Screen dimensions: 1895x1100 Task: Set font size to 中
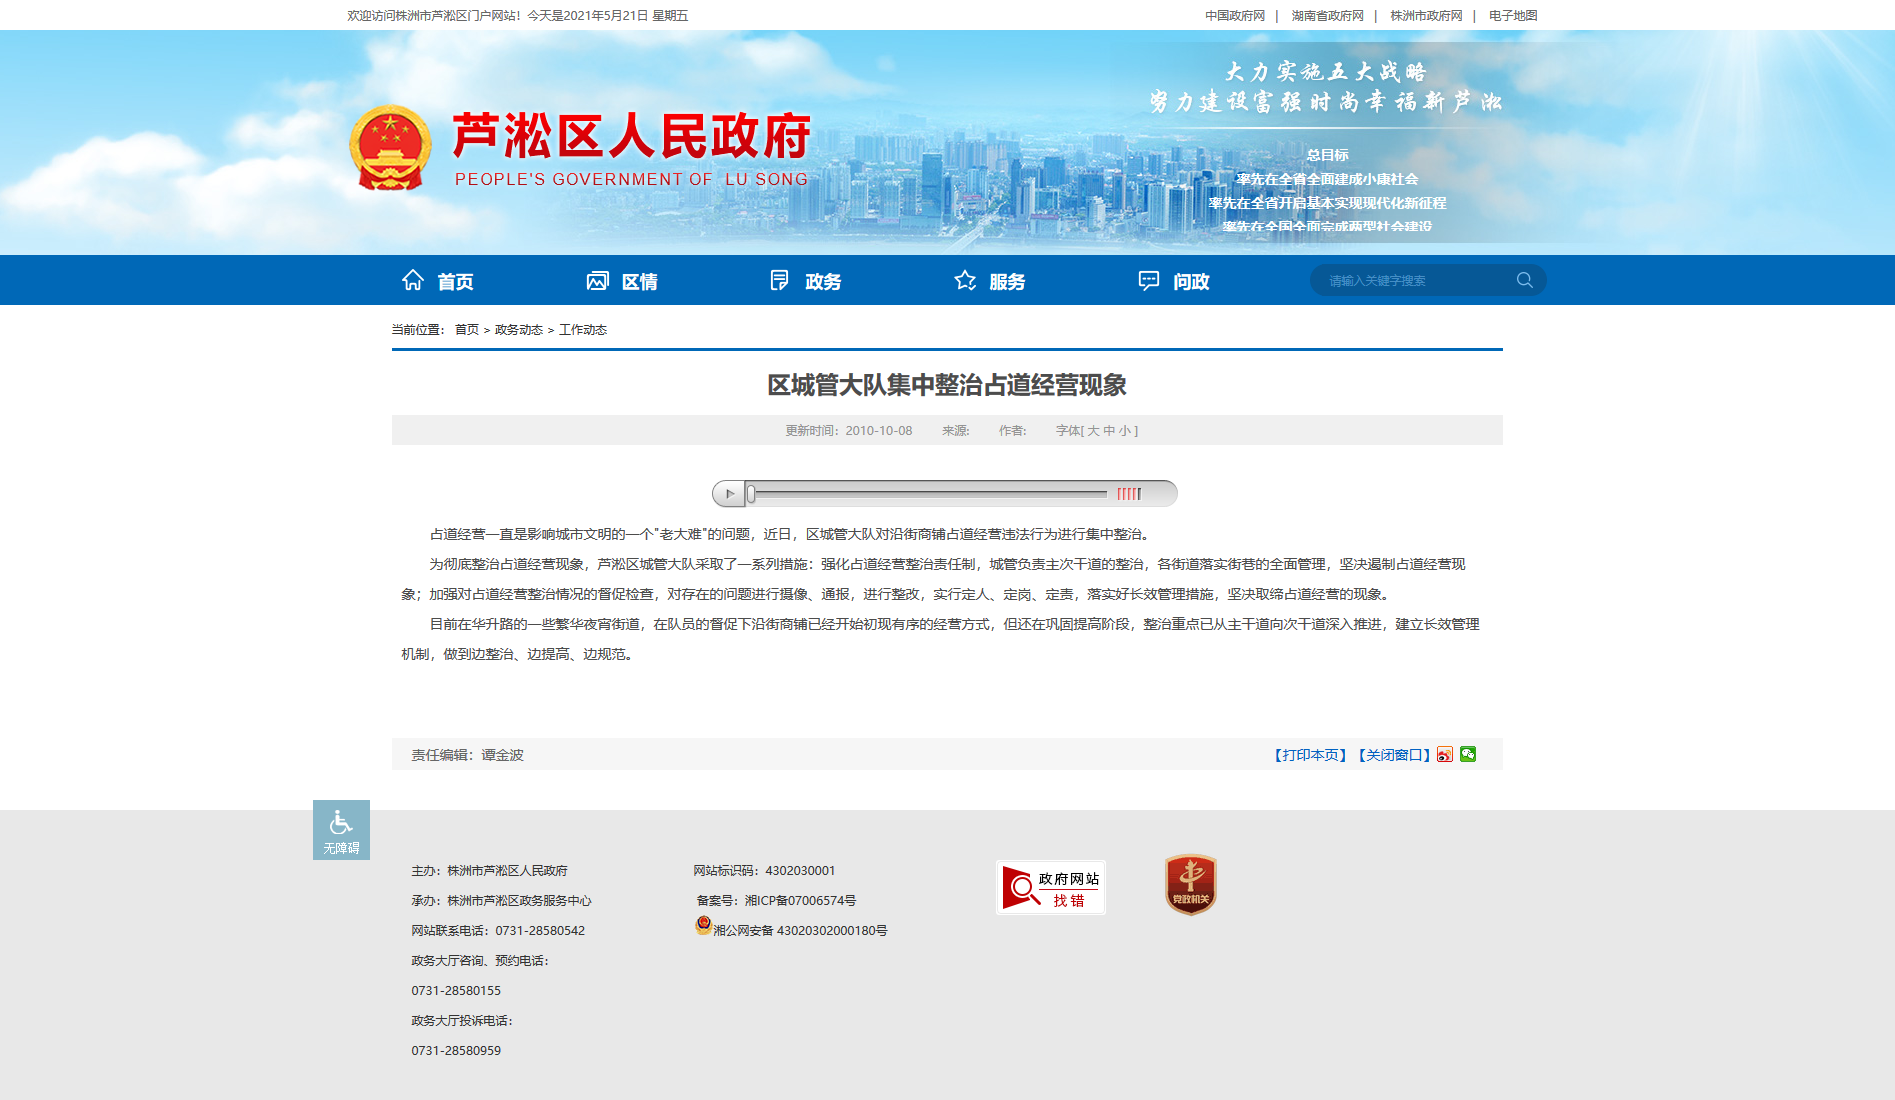click(x=1109, y=430)
